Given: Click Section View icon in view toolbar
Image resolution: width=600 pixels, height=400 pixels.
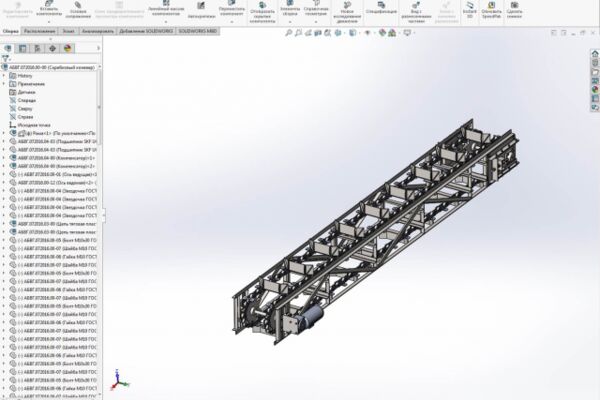Looking at the screenshot, I should coord(318,33).
